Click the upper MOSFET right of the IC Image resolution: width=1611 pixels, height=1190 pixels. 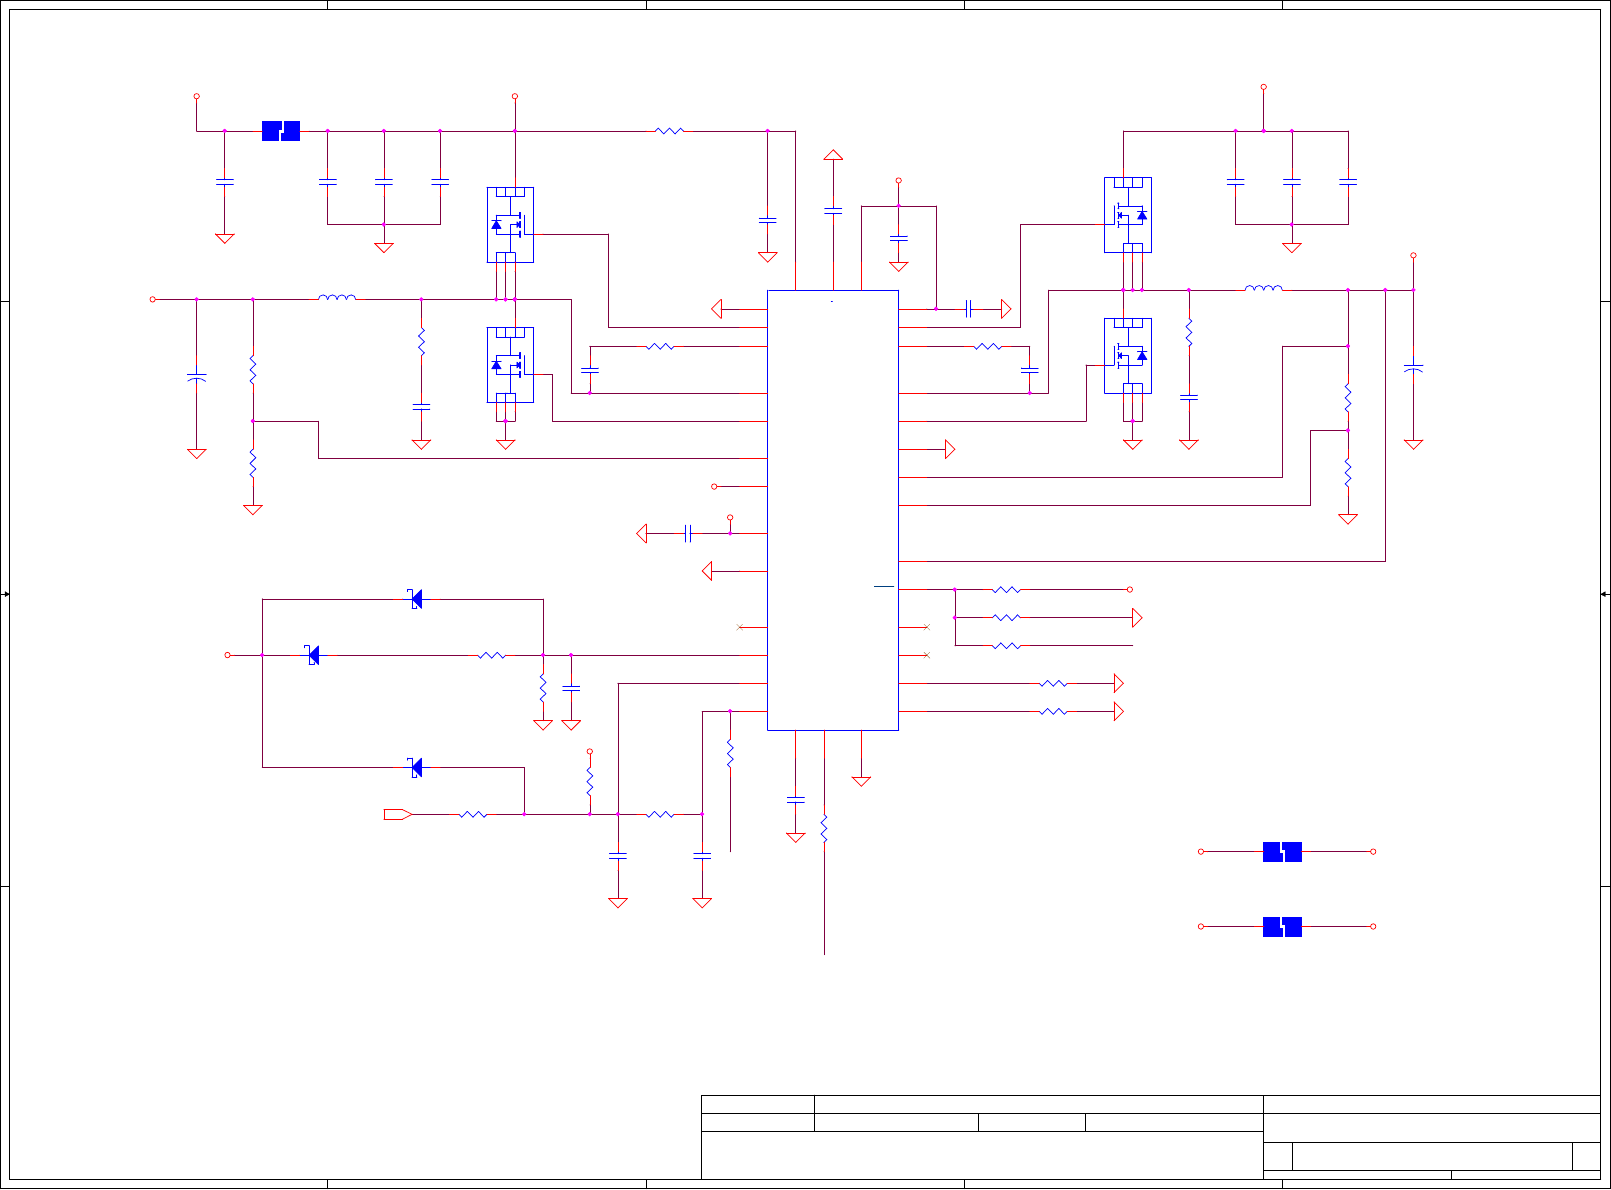(1128, 215)
